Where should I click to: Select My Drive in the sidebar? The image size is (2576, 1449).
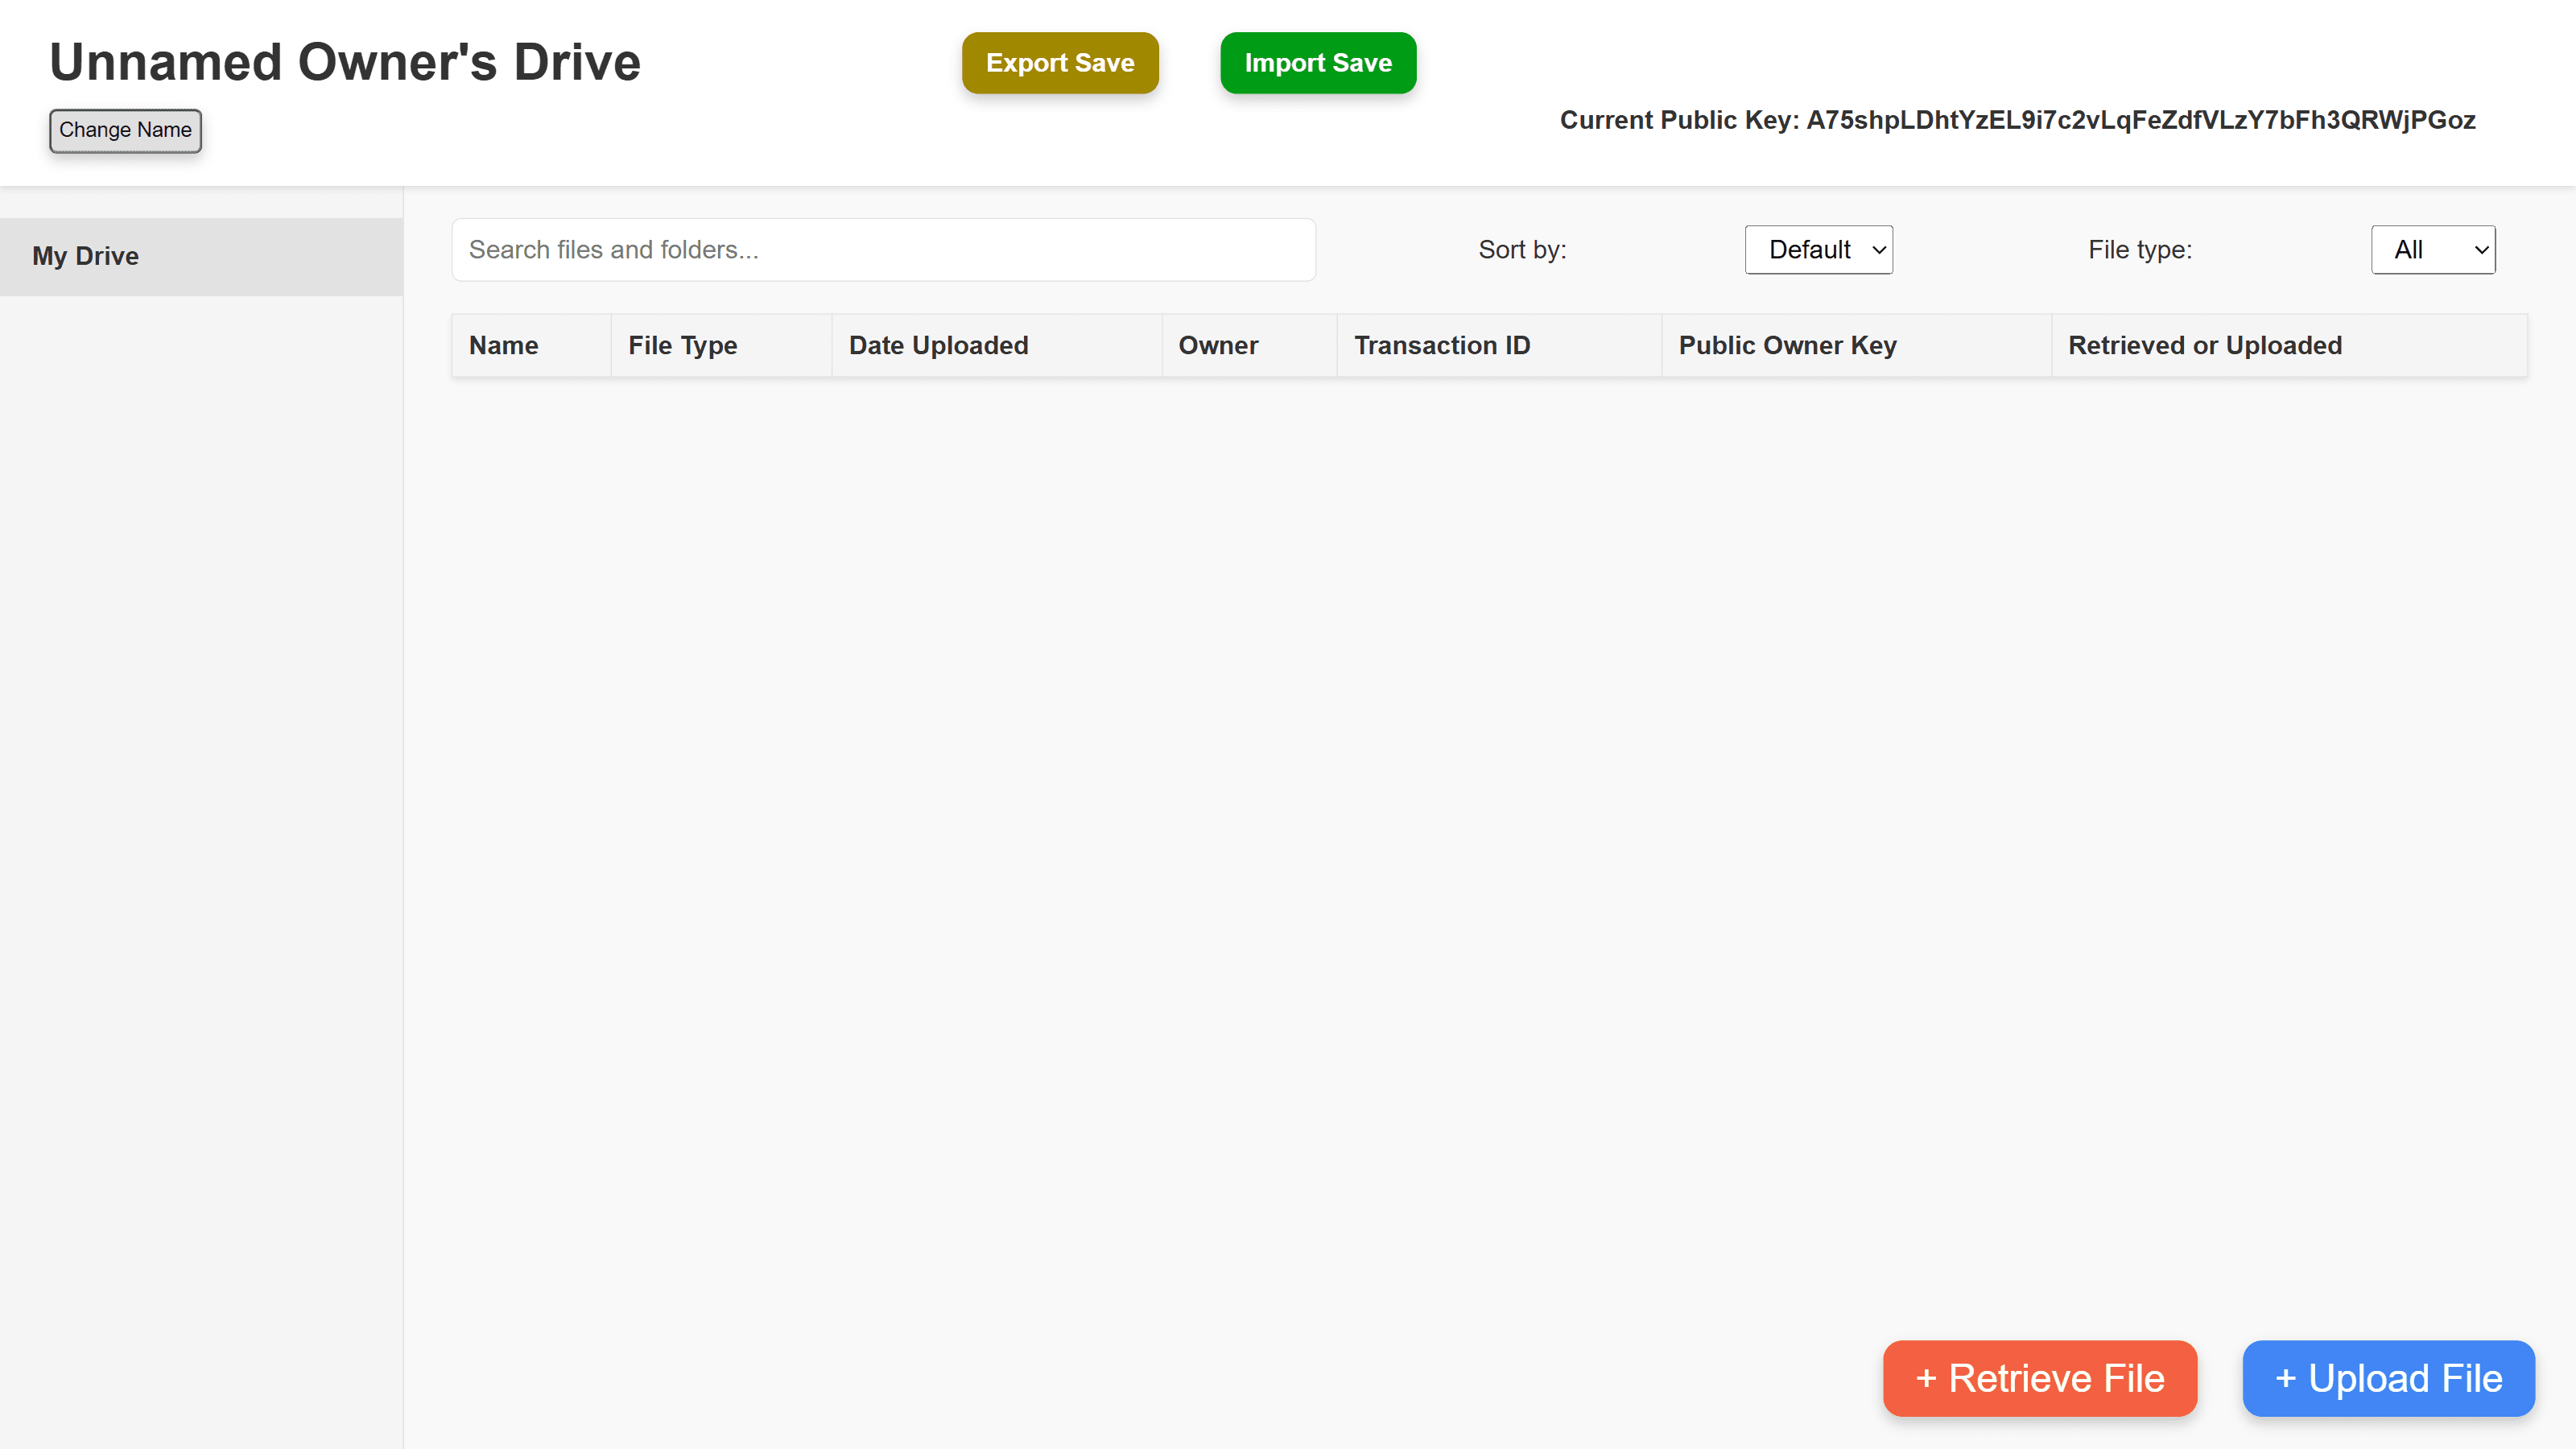(x=86, y=256)
